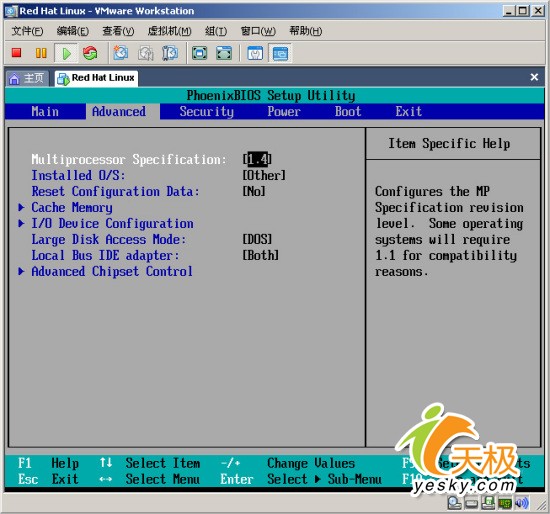550x514 pixels.
Task: Click the Esc Exit footer entry
Action: point(48,479)
